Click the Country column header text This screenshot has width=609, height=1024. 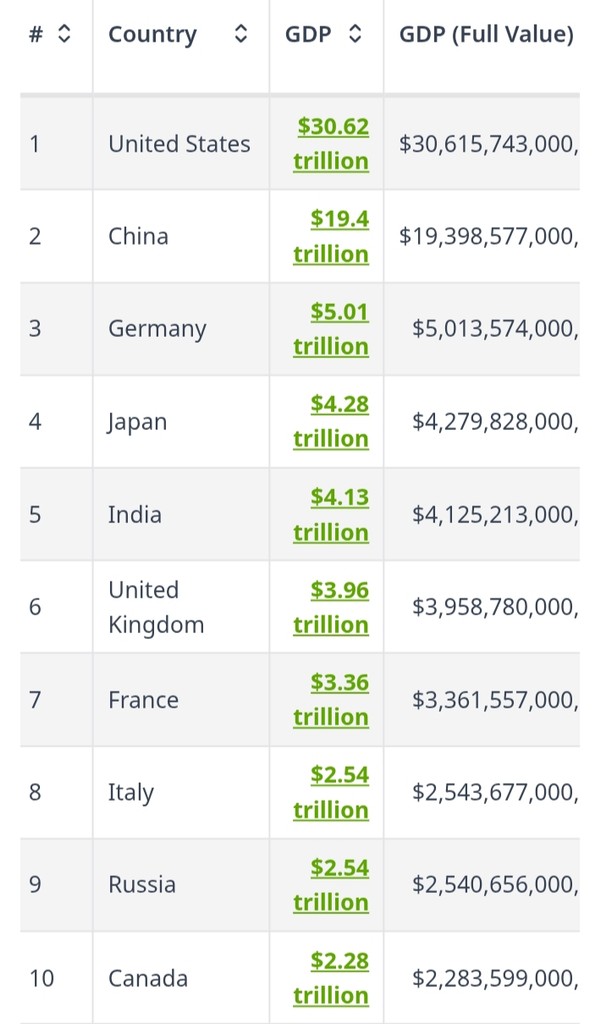pyautogui.click(x=152, y=34)
